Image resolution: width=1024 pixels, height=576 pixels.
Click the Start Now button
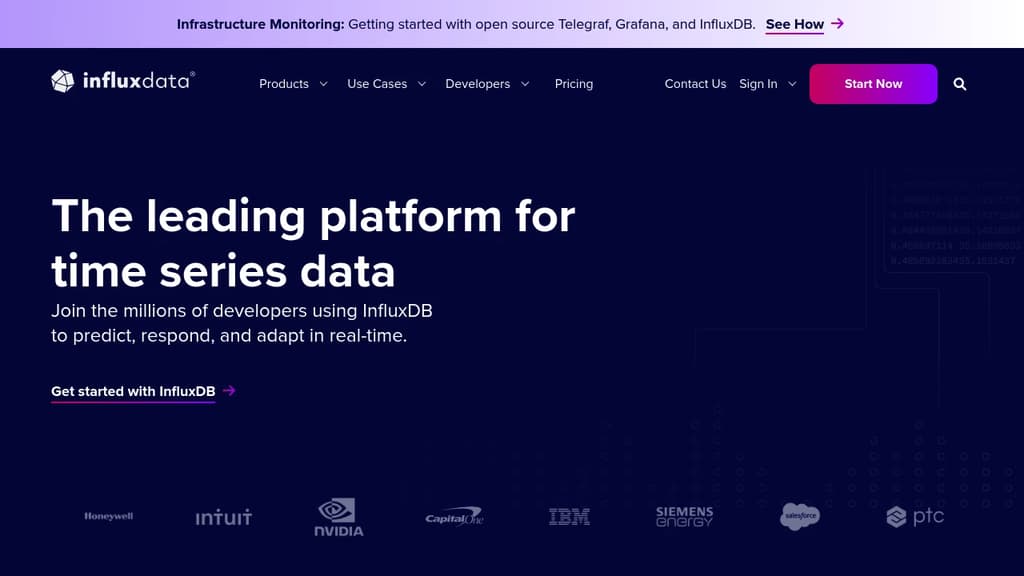tap(873, 84)
